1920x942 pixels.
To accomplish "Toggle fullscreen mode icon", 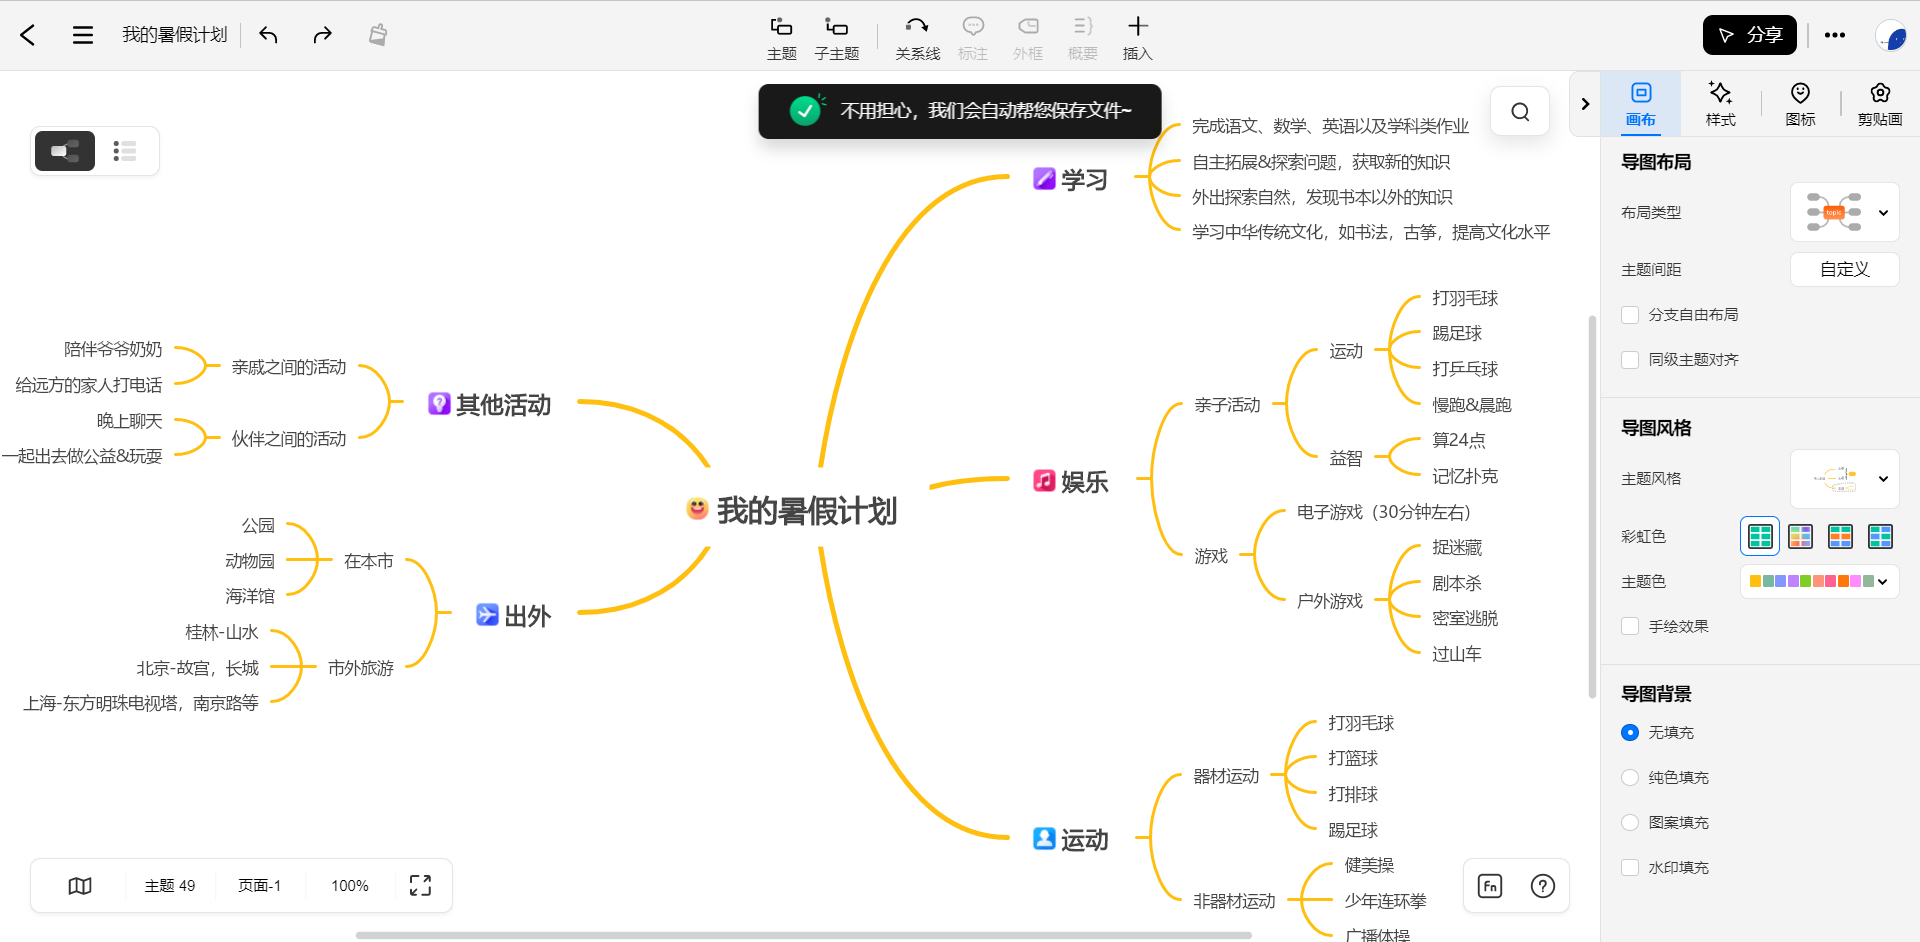I will coord(420,886).
